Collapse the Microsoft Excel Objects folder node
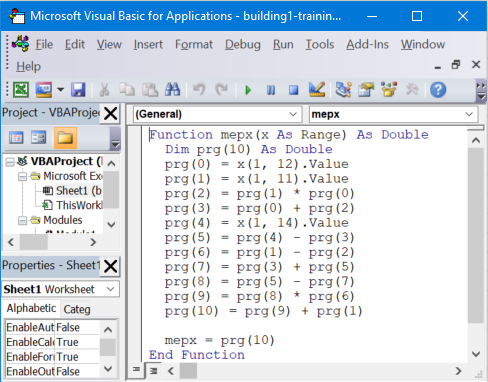The width and height of the screenshot is (488, 382). [23, 176]
